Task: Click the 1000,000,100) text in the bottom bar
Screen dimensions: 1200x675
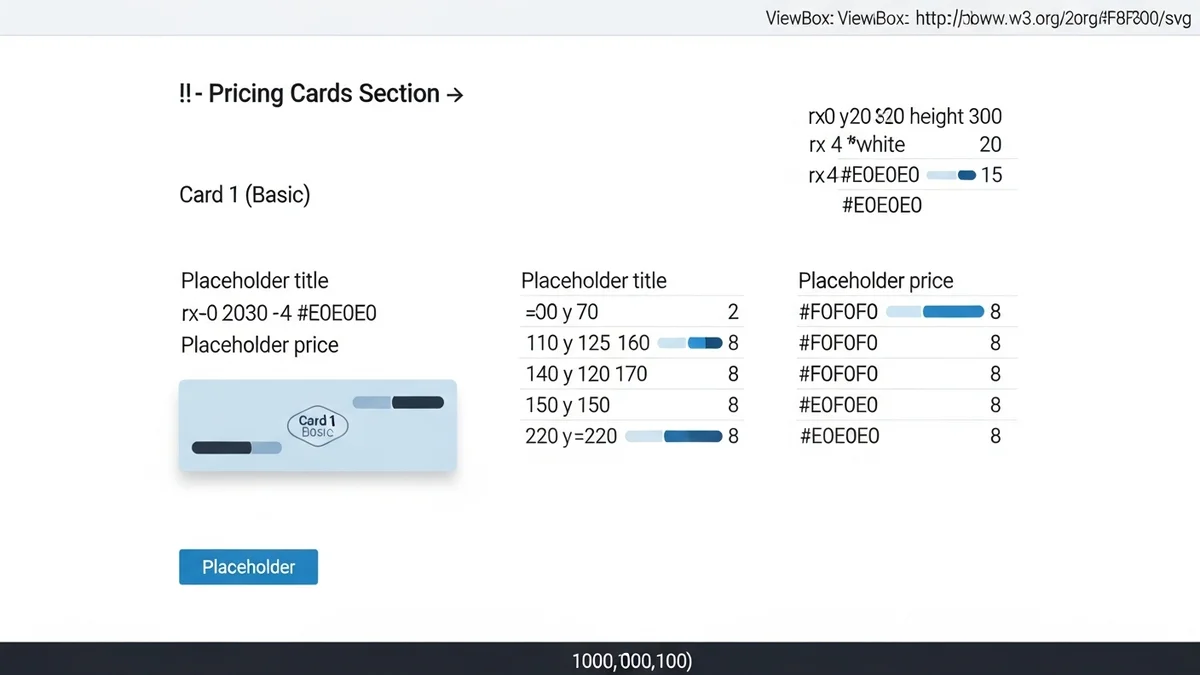Action: coord(632,661)
